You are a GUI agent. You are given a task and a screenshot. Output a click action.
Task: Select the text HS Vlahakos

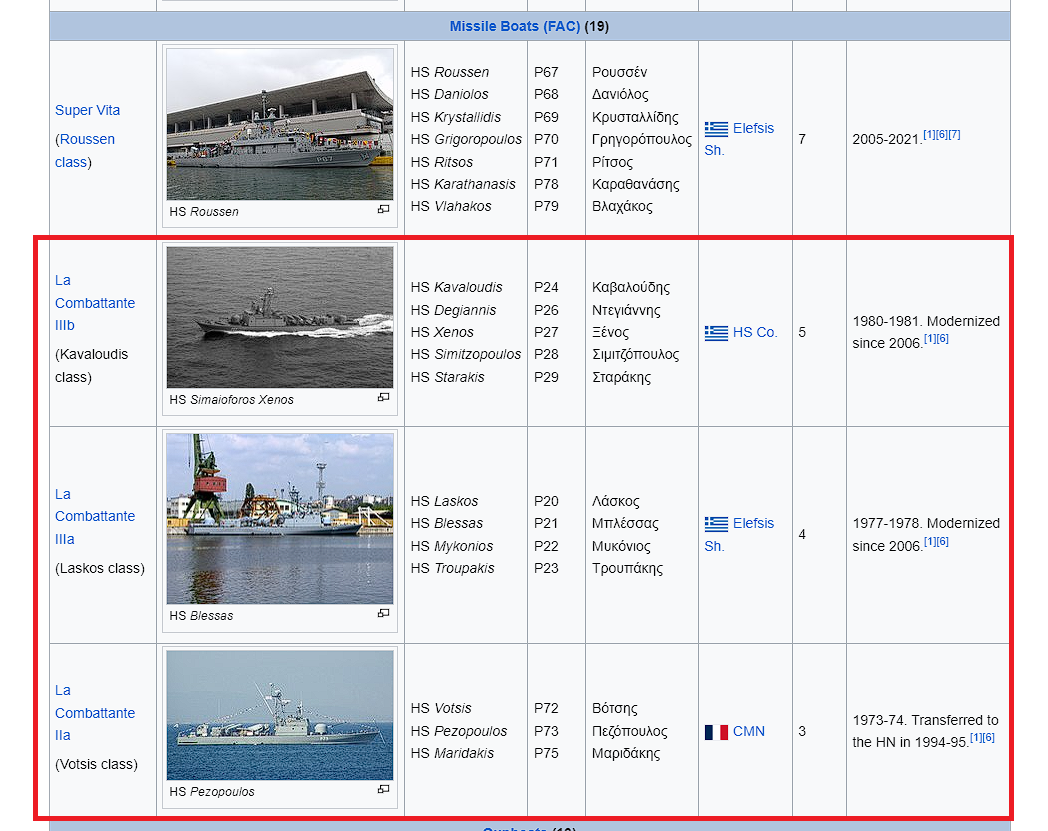451,206
